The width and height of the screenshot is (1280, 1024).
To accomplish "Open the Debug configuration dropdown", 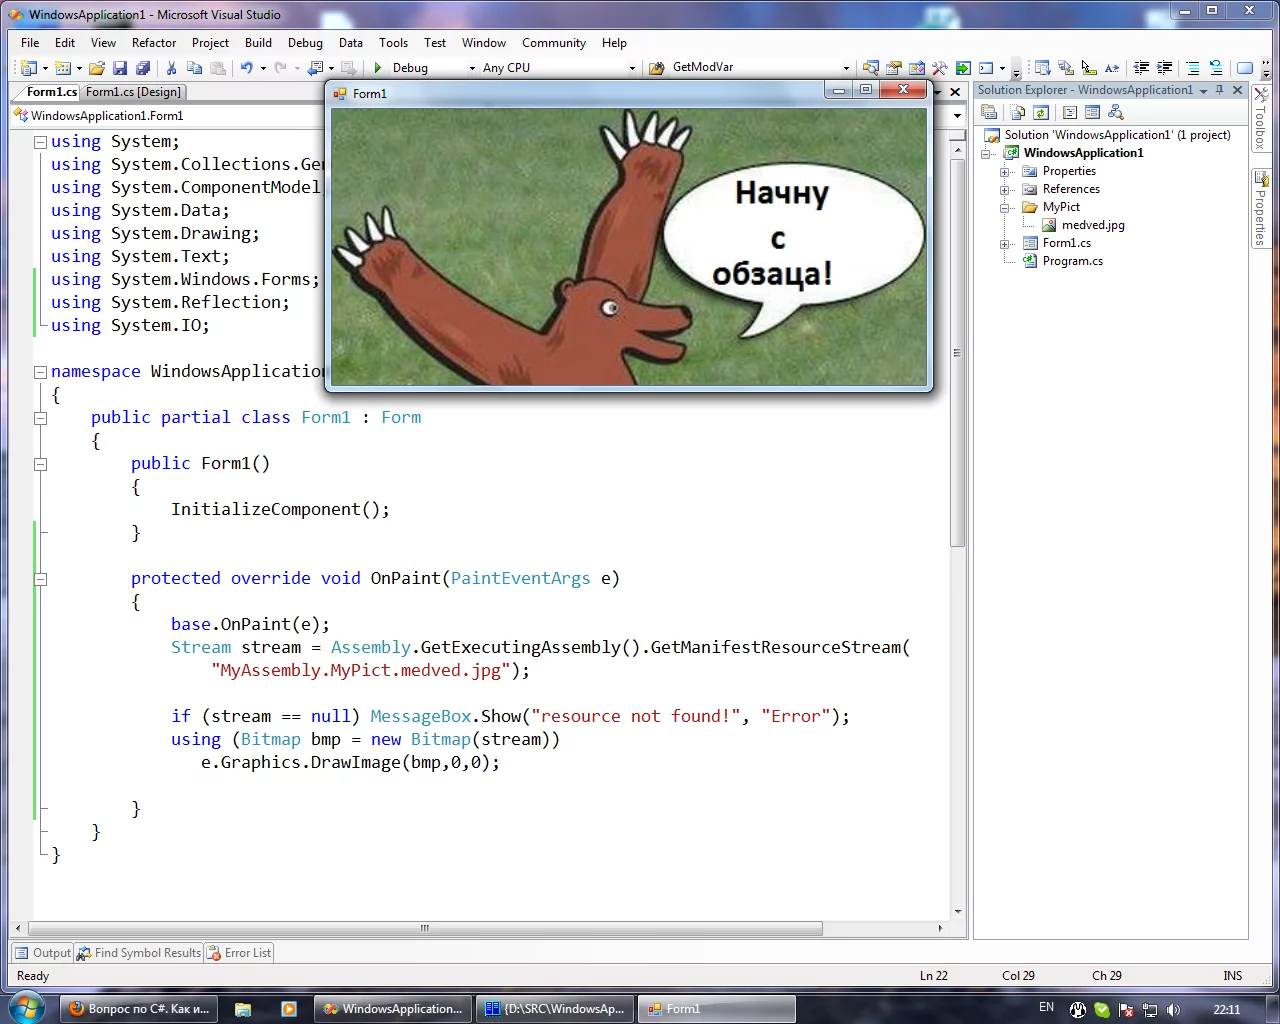I will tap(472, 68).
